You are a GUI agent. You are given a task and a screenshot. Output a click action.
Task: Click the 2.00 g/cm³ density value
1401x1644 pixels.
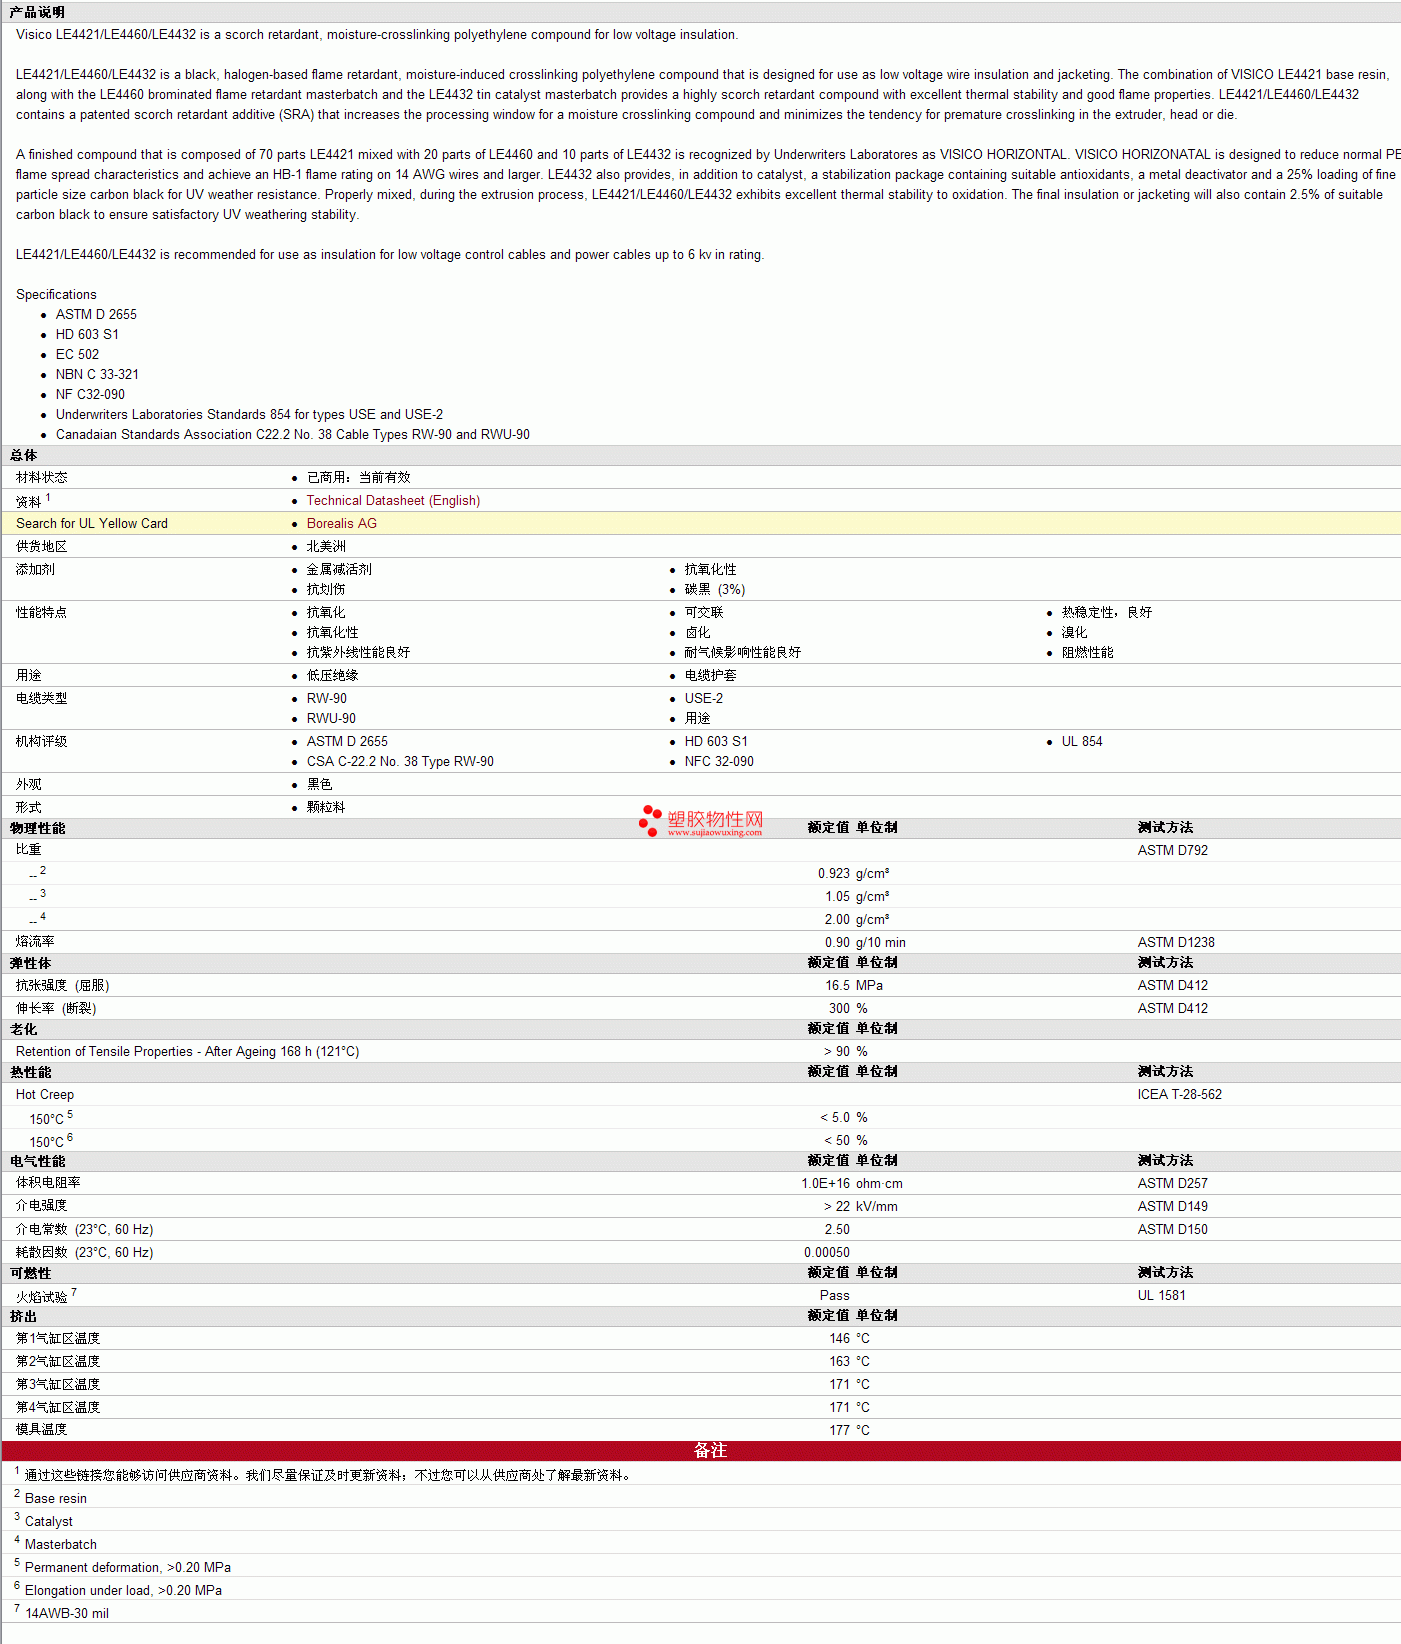tap(856, 920)
